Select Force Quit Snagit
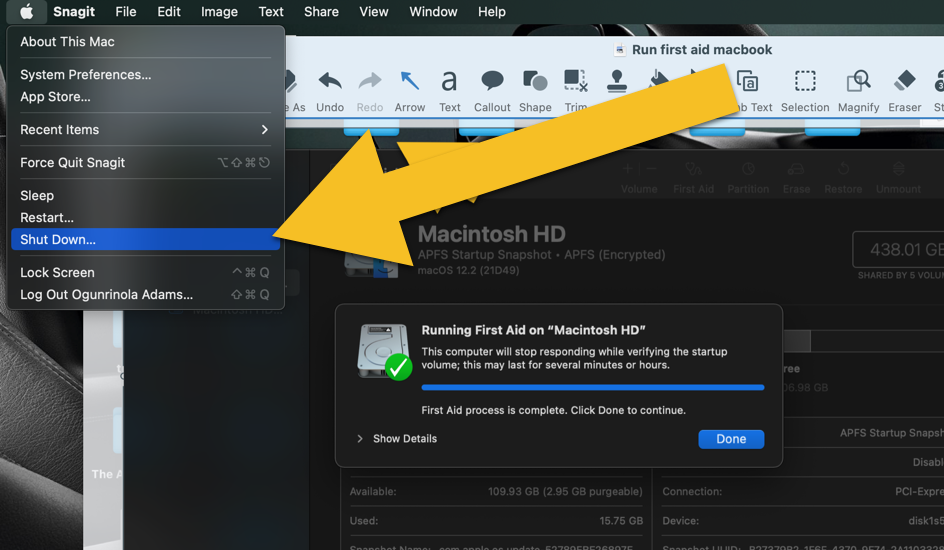 pyautogui.click(x=145, y=162)
